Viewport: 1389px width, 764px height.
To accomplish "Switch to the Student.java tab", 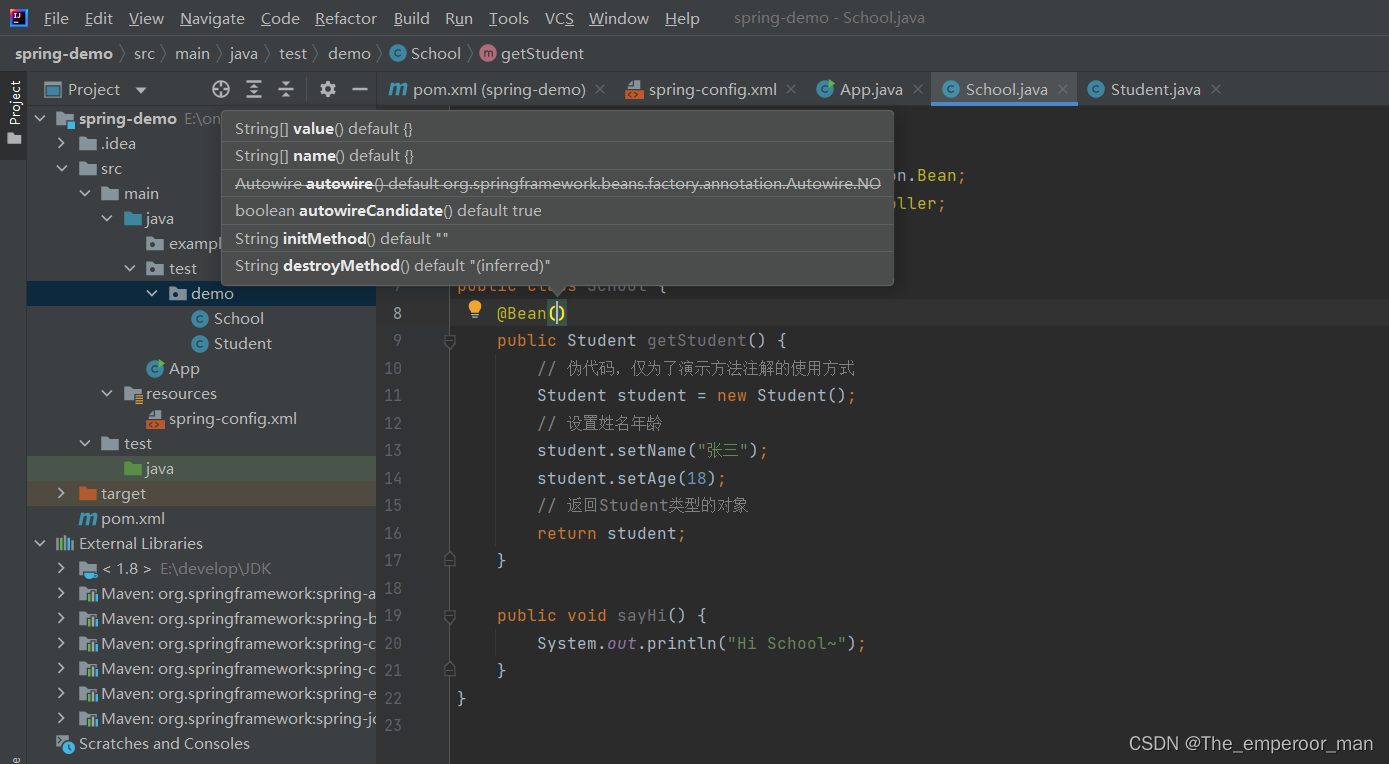I will coord(1155,89).
